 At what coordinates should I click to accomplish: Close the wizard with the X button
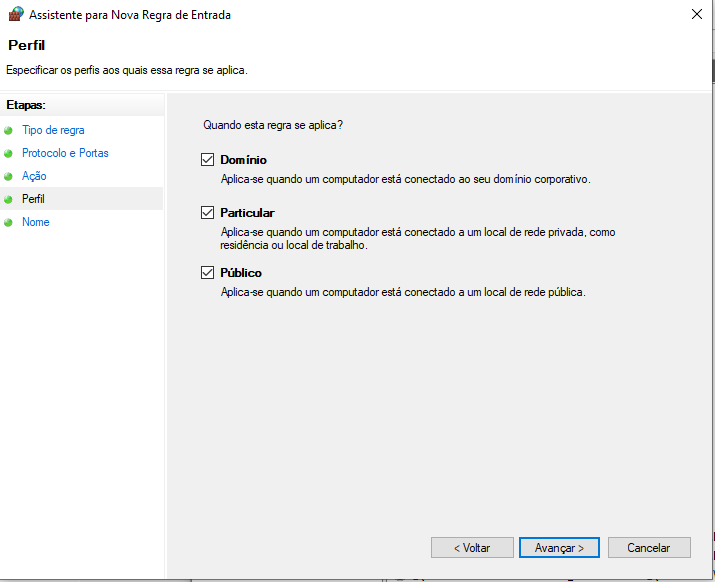695,15
